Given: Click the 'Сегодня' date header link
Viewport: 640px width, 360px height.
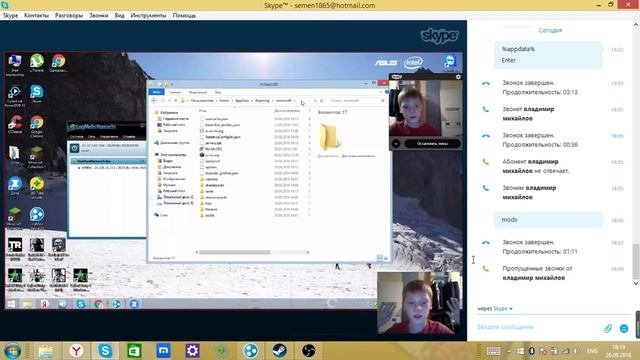Looking at the screenshot, I should click(550, 30).
